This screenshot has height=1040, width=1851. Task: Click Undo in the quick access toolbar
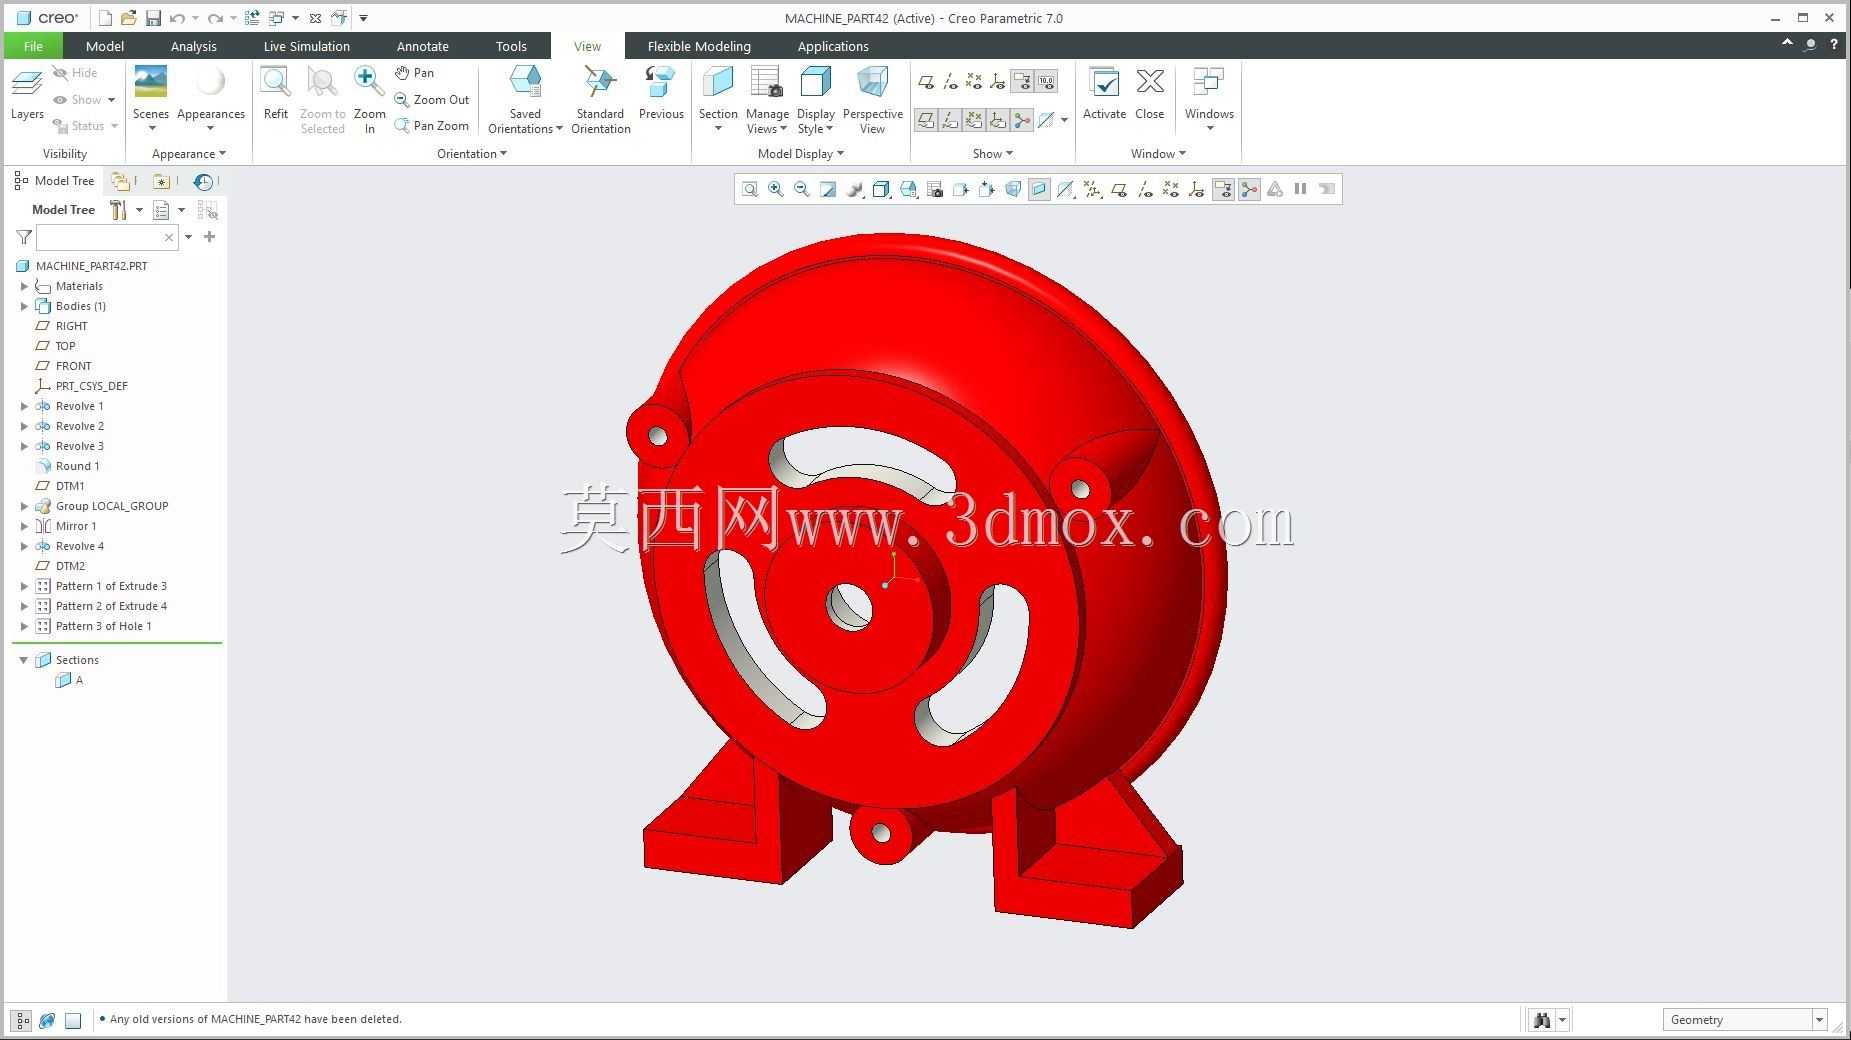pos(177,18)
